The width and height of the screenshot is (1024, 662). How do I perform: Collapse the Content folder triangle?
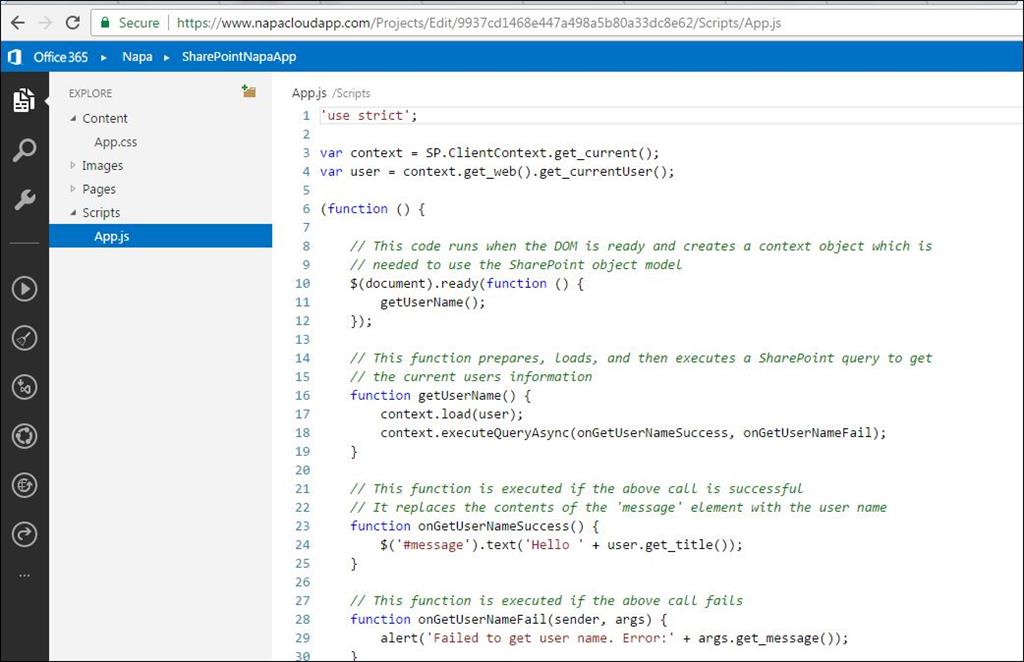click(x=73, y=118)
